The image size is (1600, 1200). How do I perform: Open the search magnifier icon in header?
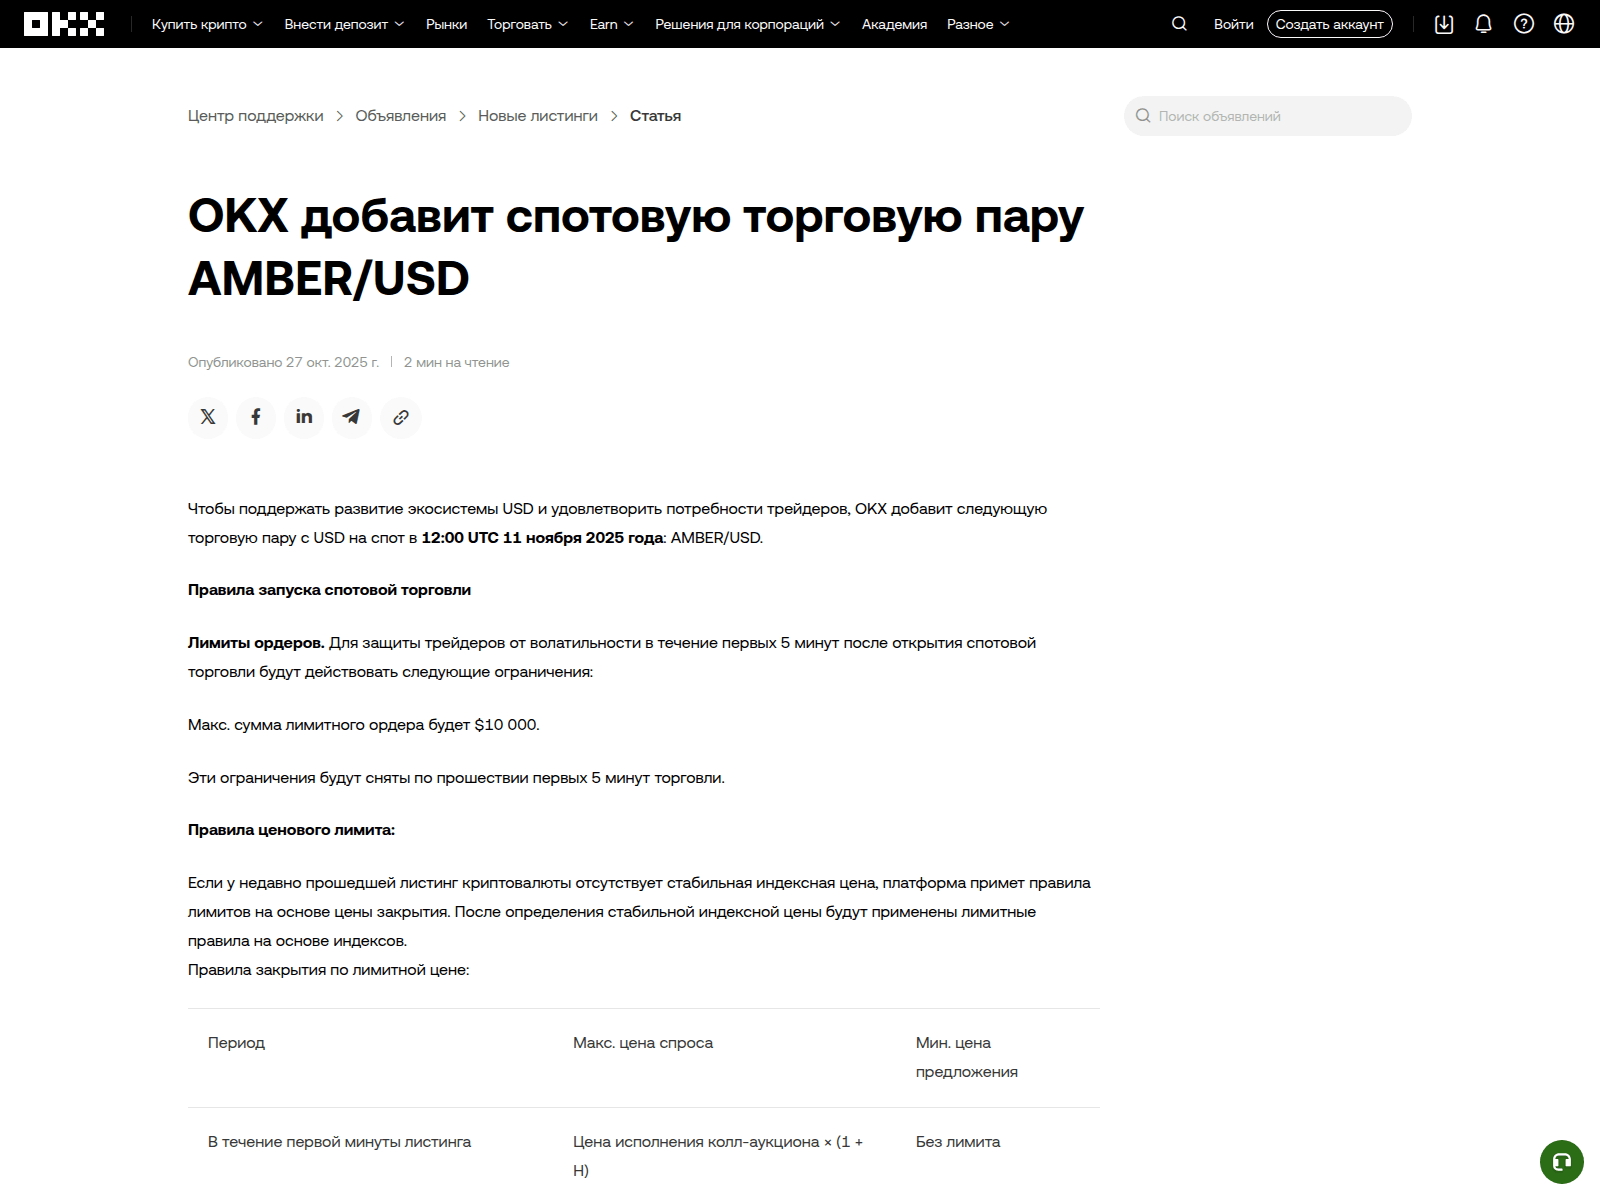coord(1180,24)
